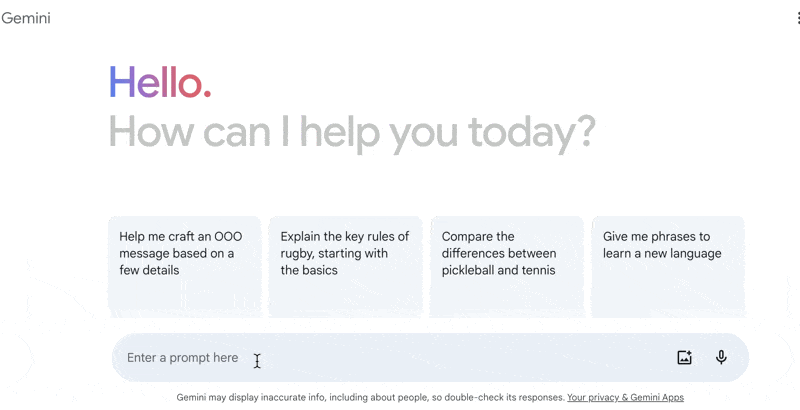Open Your privacy & Gemini Apps link
Screen dimensions: 800x410
tap(625, 398)
